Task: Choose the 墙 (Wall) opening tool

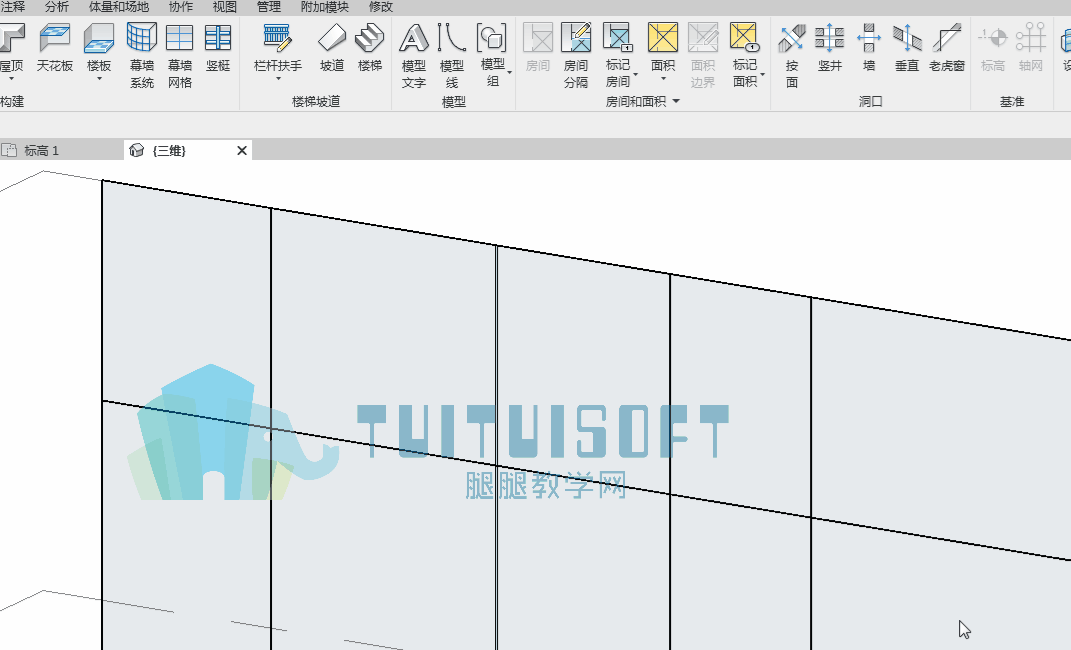Action: pyautogui.click(x=869, y=46)
